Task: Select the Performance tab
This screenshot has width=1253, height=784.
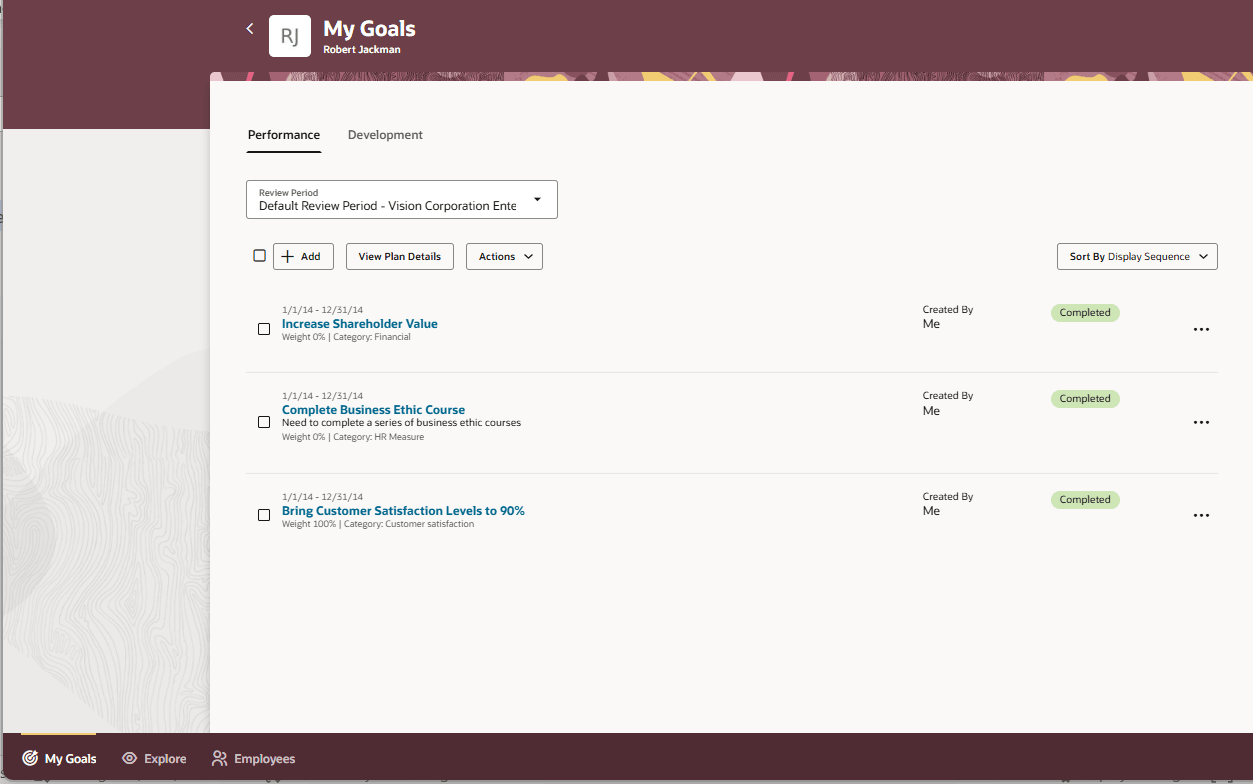Action: click(x=284, y=134)
